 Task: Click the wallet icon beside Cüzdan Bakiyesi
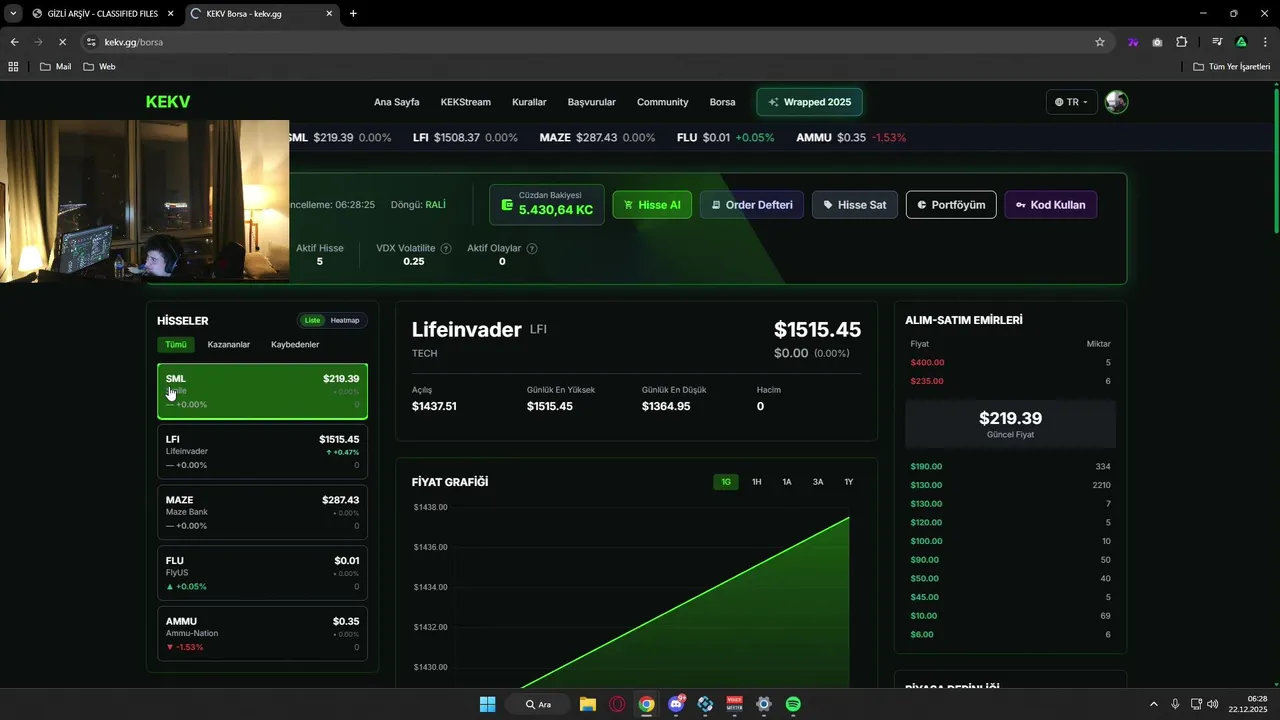507,205
